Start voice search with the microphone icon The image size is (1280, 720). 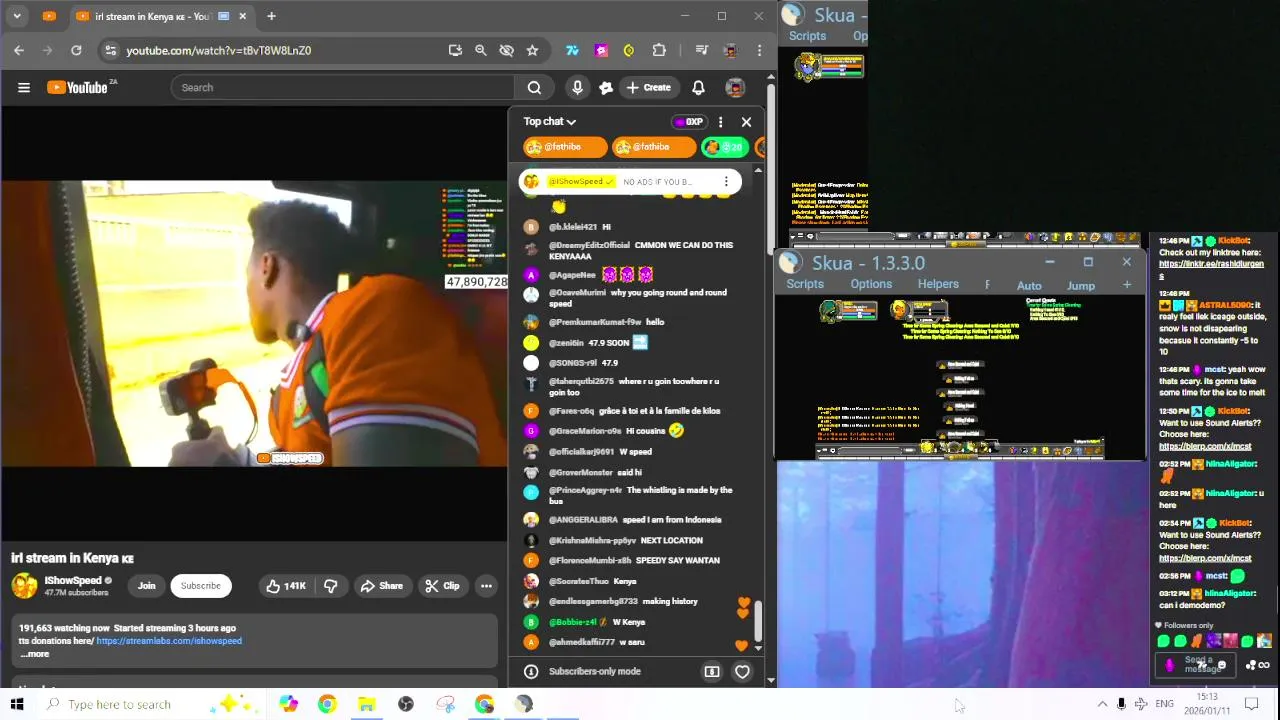coord(577,87)
